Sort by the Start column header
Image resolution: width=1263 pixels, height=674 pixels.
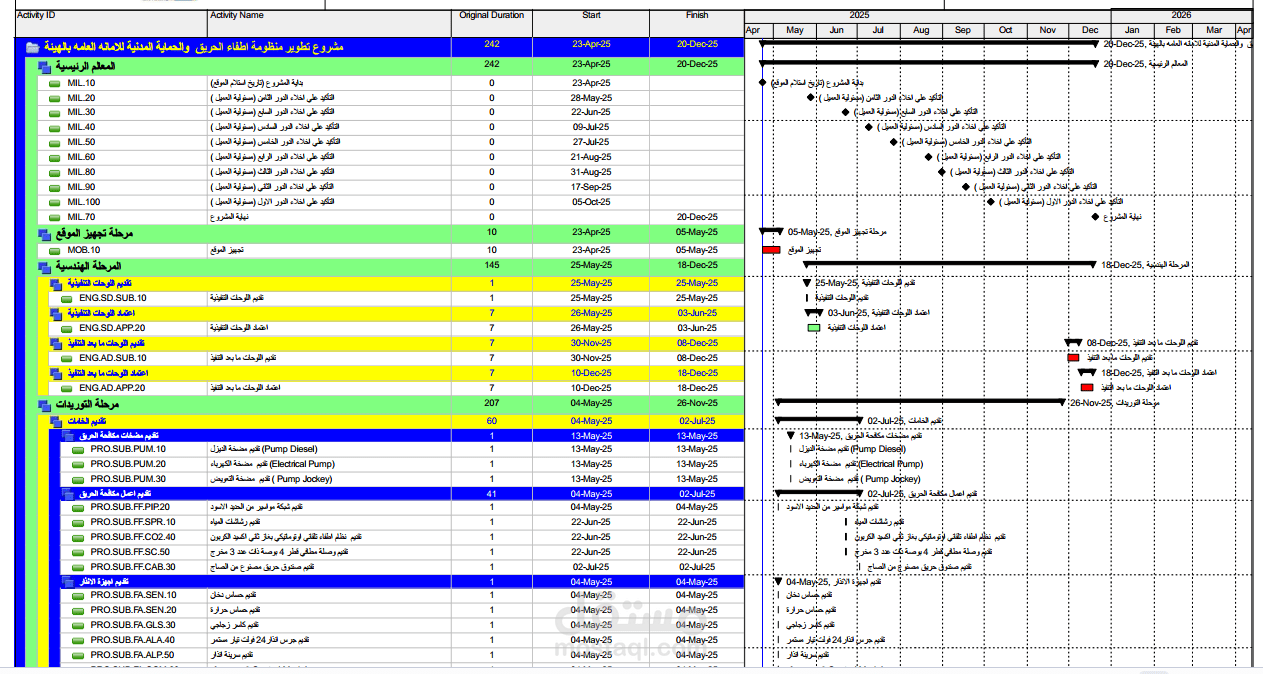[591, 23]
